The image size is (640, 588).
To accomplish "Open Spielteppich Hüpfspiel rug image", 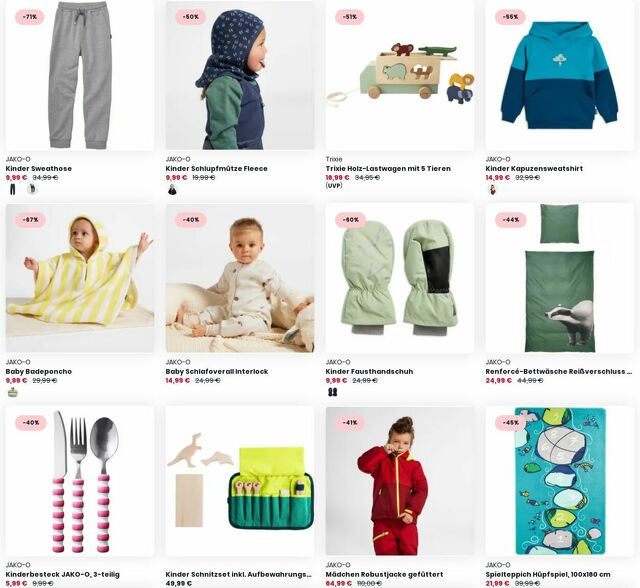I will (560, 481).
